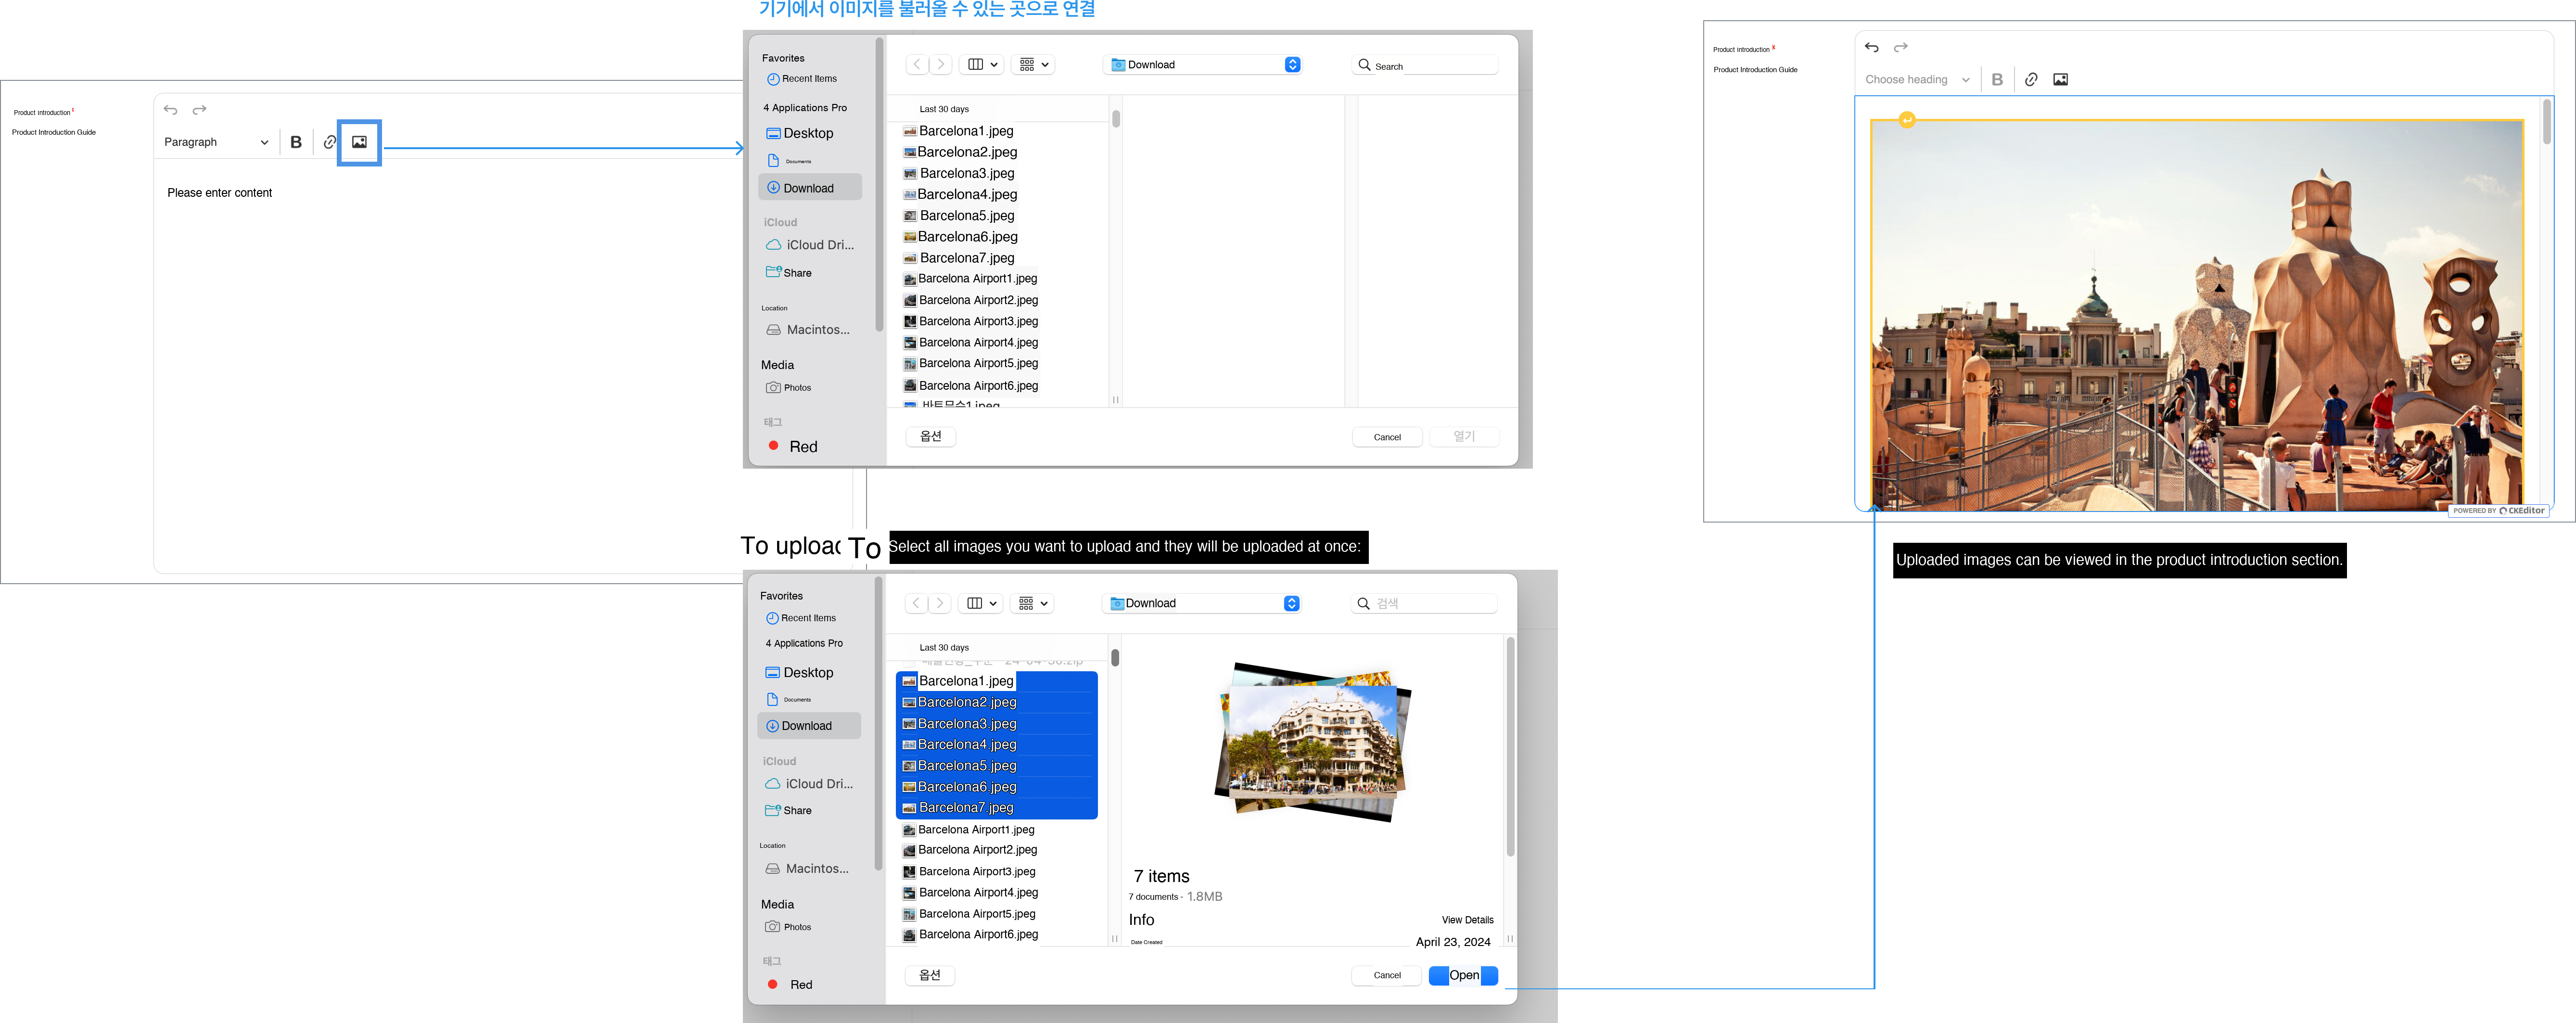Click the View Details link

pyautogui.click(x=1467, y=920)
